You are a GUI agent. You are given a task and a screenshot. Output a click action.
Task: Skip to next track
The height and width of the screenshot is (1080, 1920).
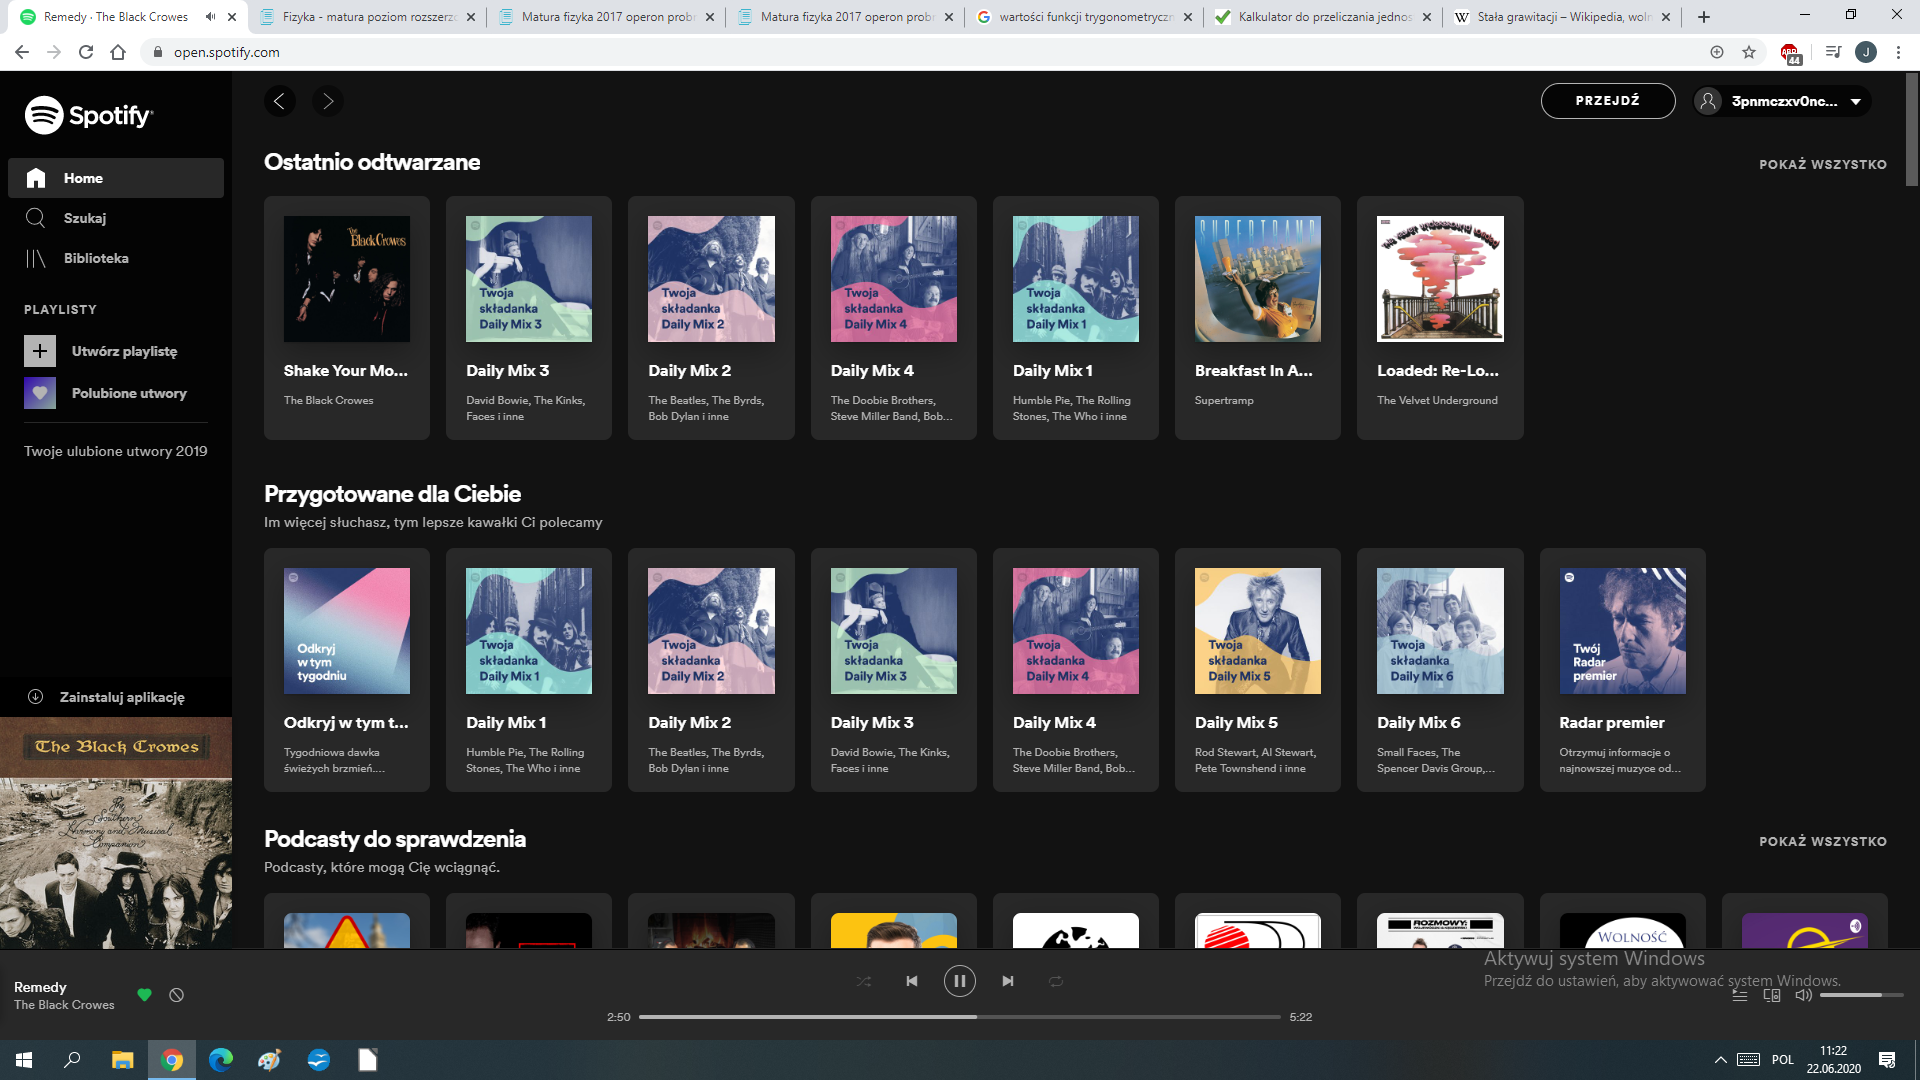1008,981
